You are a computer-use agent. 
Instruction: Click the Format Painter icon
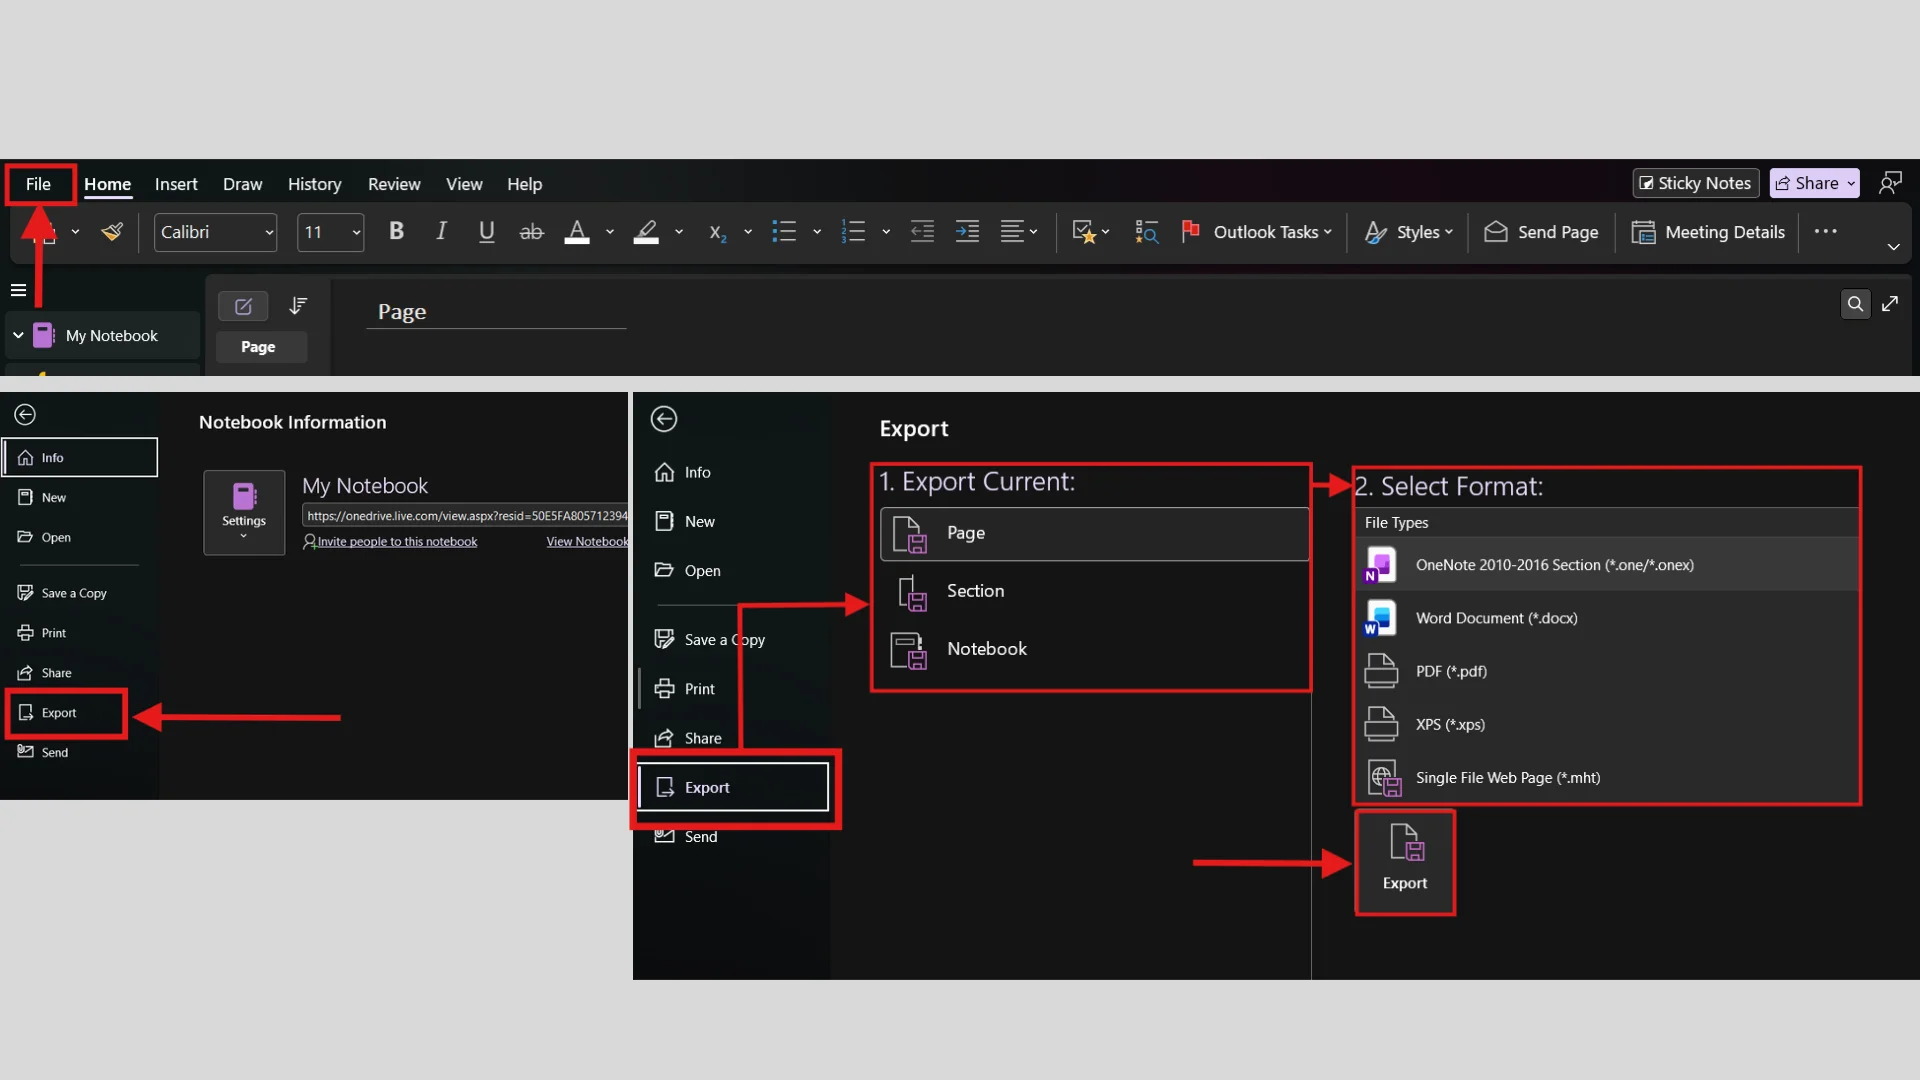click(x=112, y=232)
